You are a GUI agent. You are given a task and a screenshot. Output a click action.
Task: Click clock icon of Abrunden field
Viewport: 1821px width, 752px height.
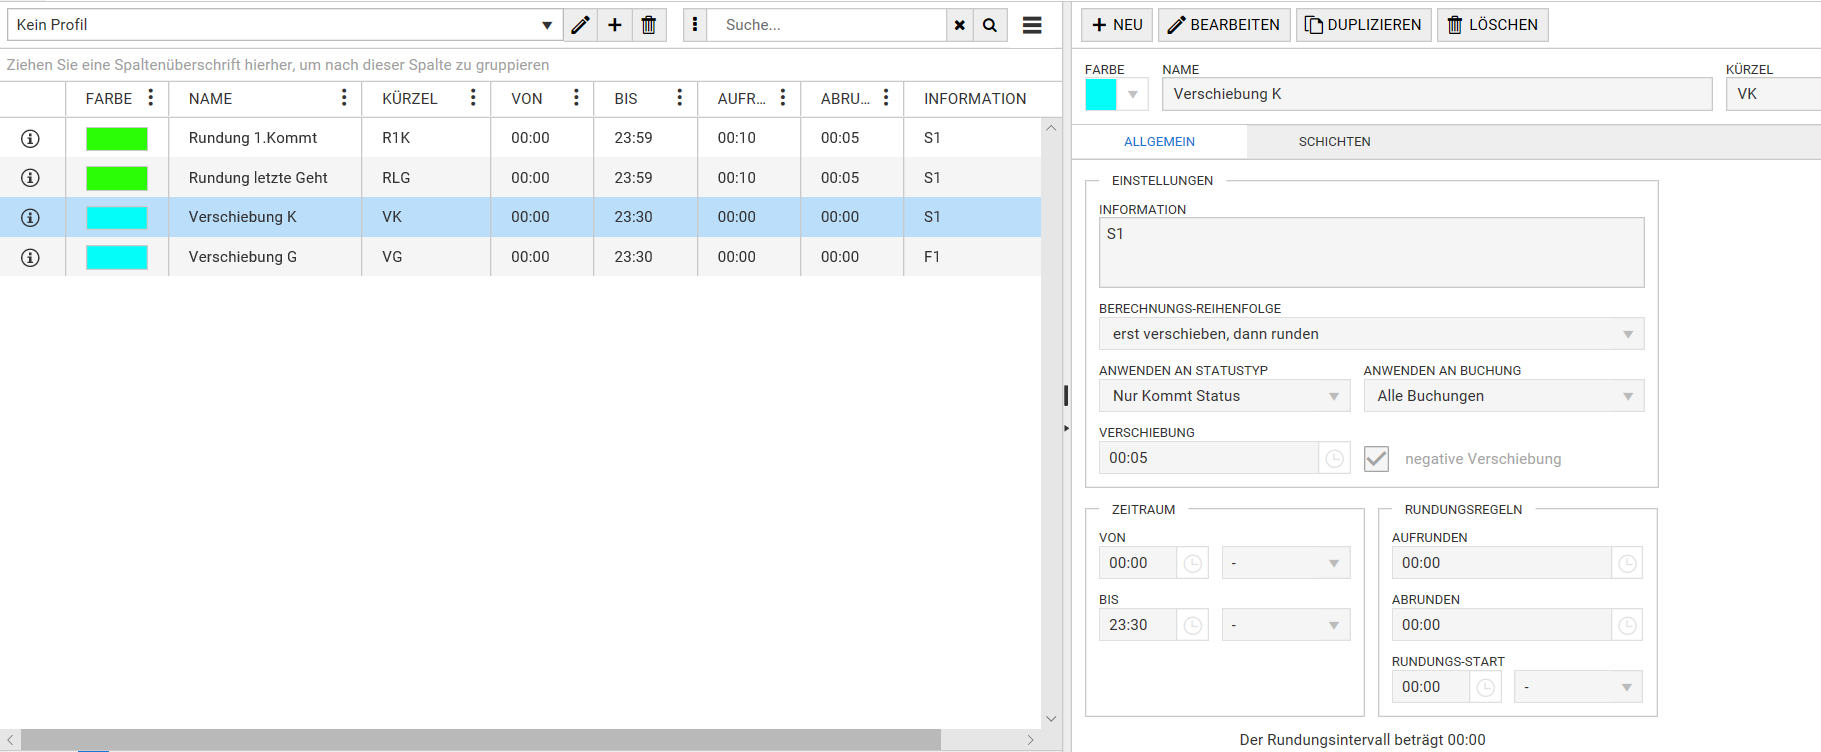1628,625
